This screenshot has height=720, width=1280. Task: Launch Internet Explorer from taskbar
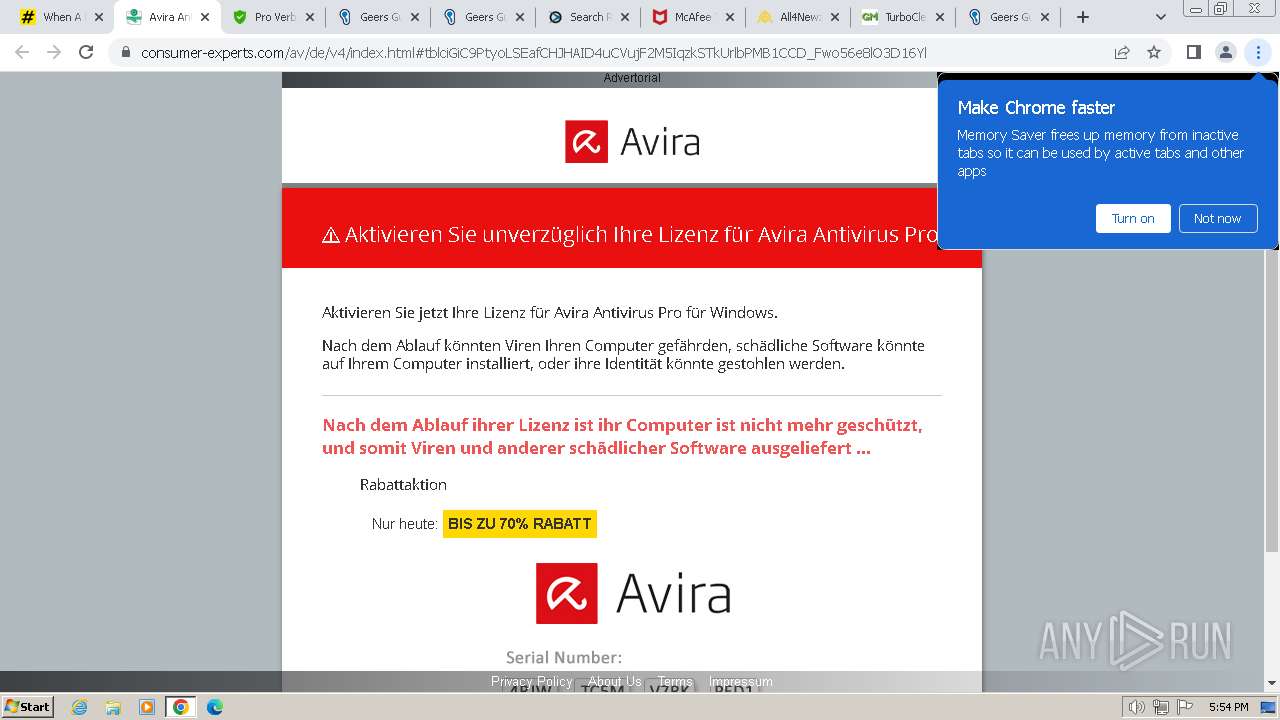[x=79, y=707]
